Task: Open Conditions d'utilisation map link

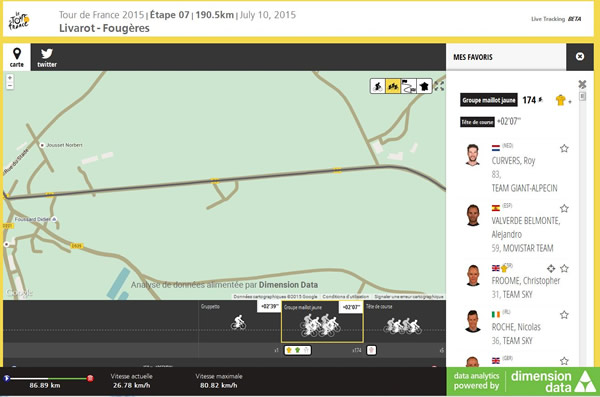Action: 346,296
